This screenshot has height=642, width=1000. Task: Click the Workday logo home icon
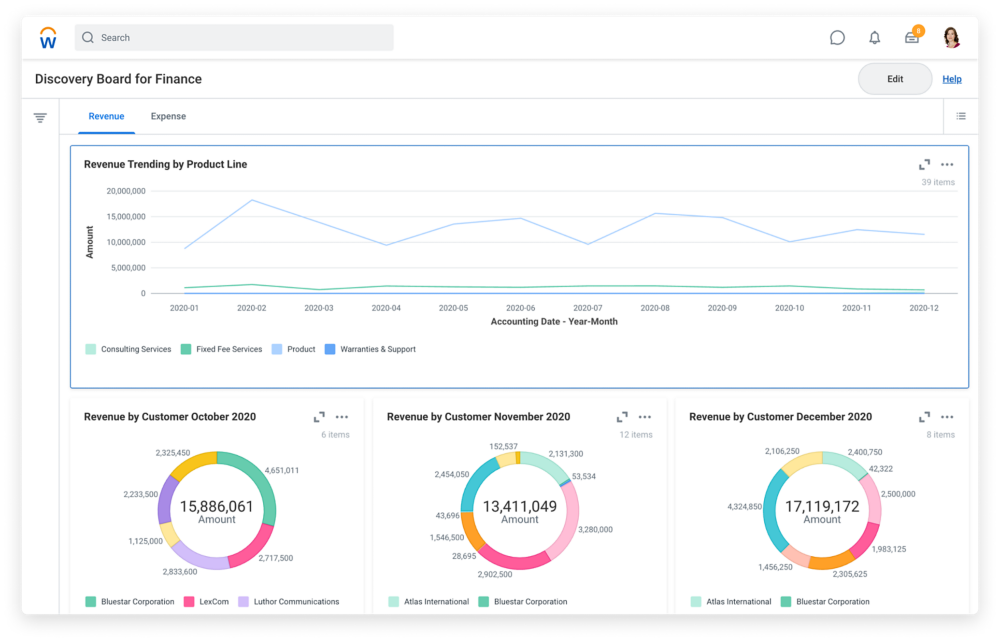48,38
